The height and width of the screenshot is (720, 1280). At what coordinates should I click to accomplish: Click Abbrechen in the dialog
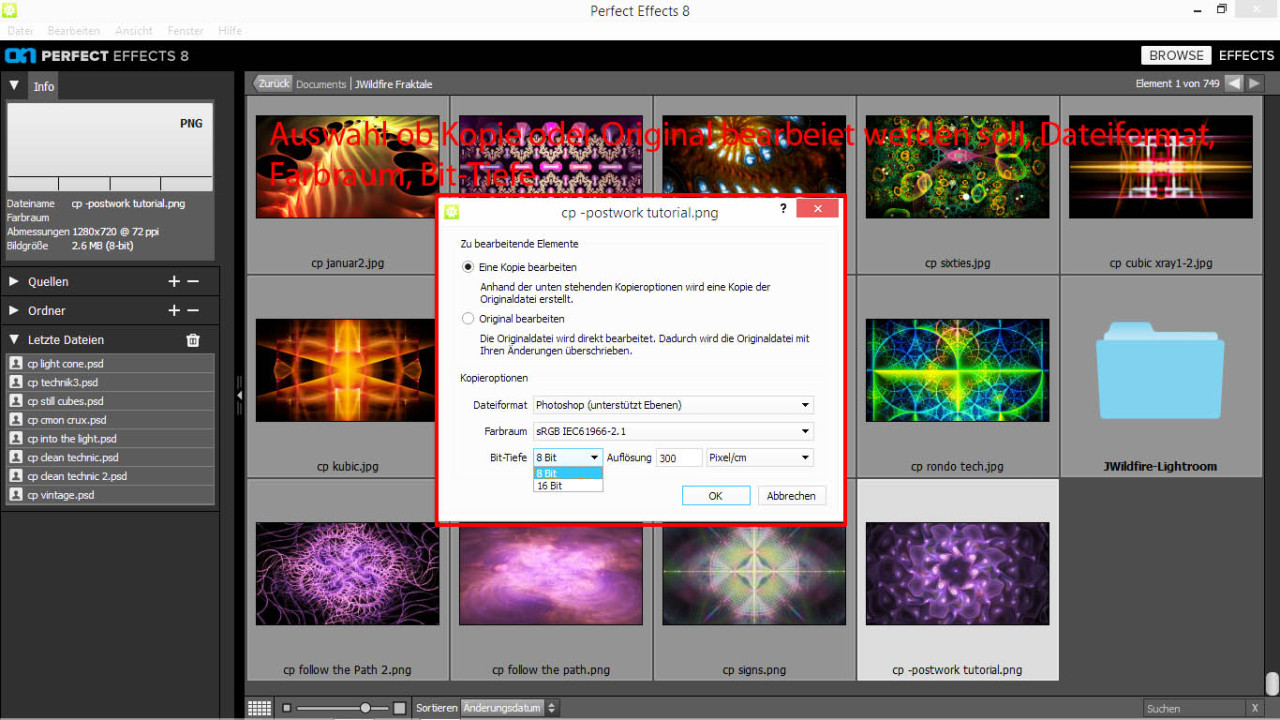pyautogui.click(x=791, y=496)
